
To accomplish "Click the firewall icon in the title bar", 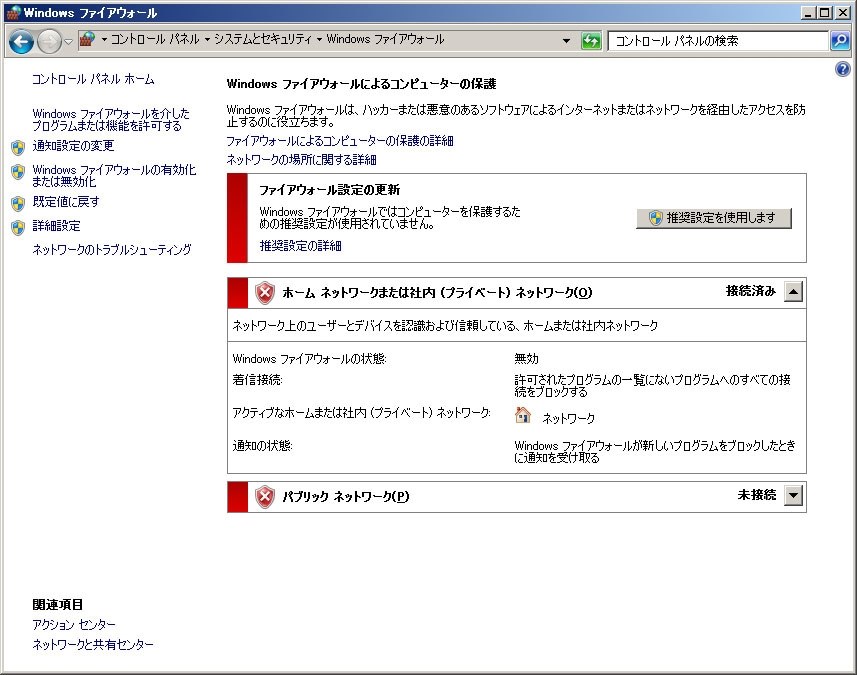I will tap(13, 13).
